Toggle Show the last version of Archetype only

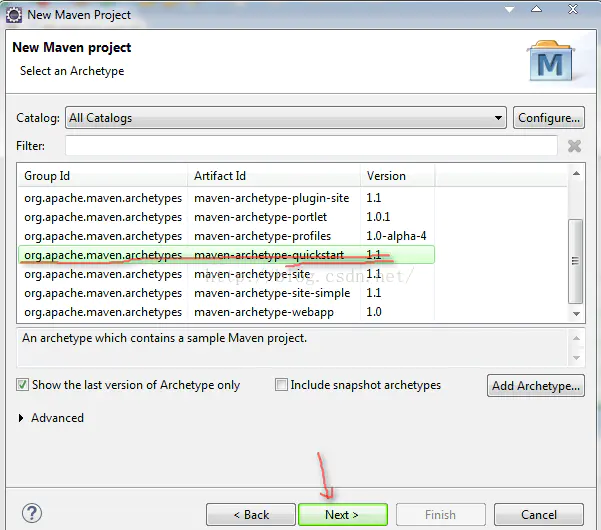22,384
